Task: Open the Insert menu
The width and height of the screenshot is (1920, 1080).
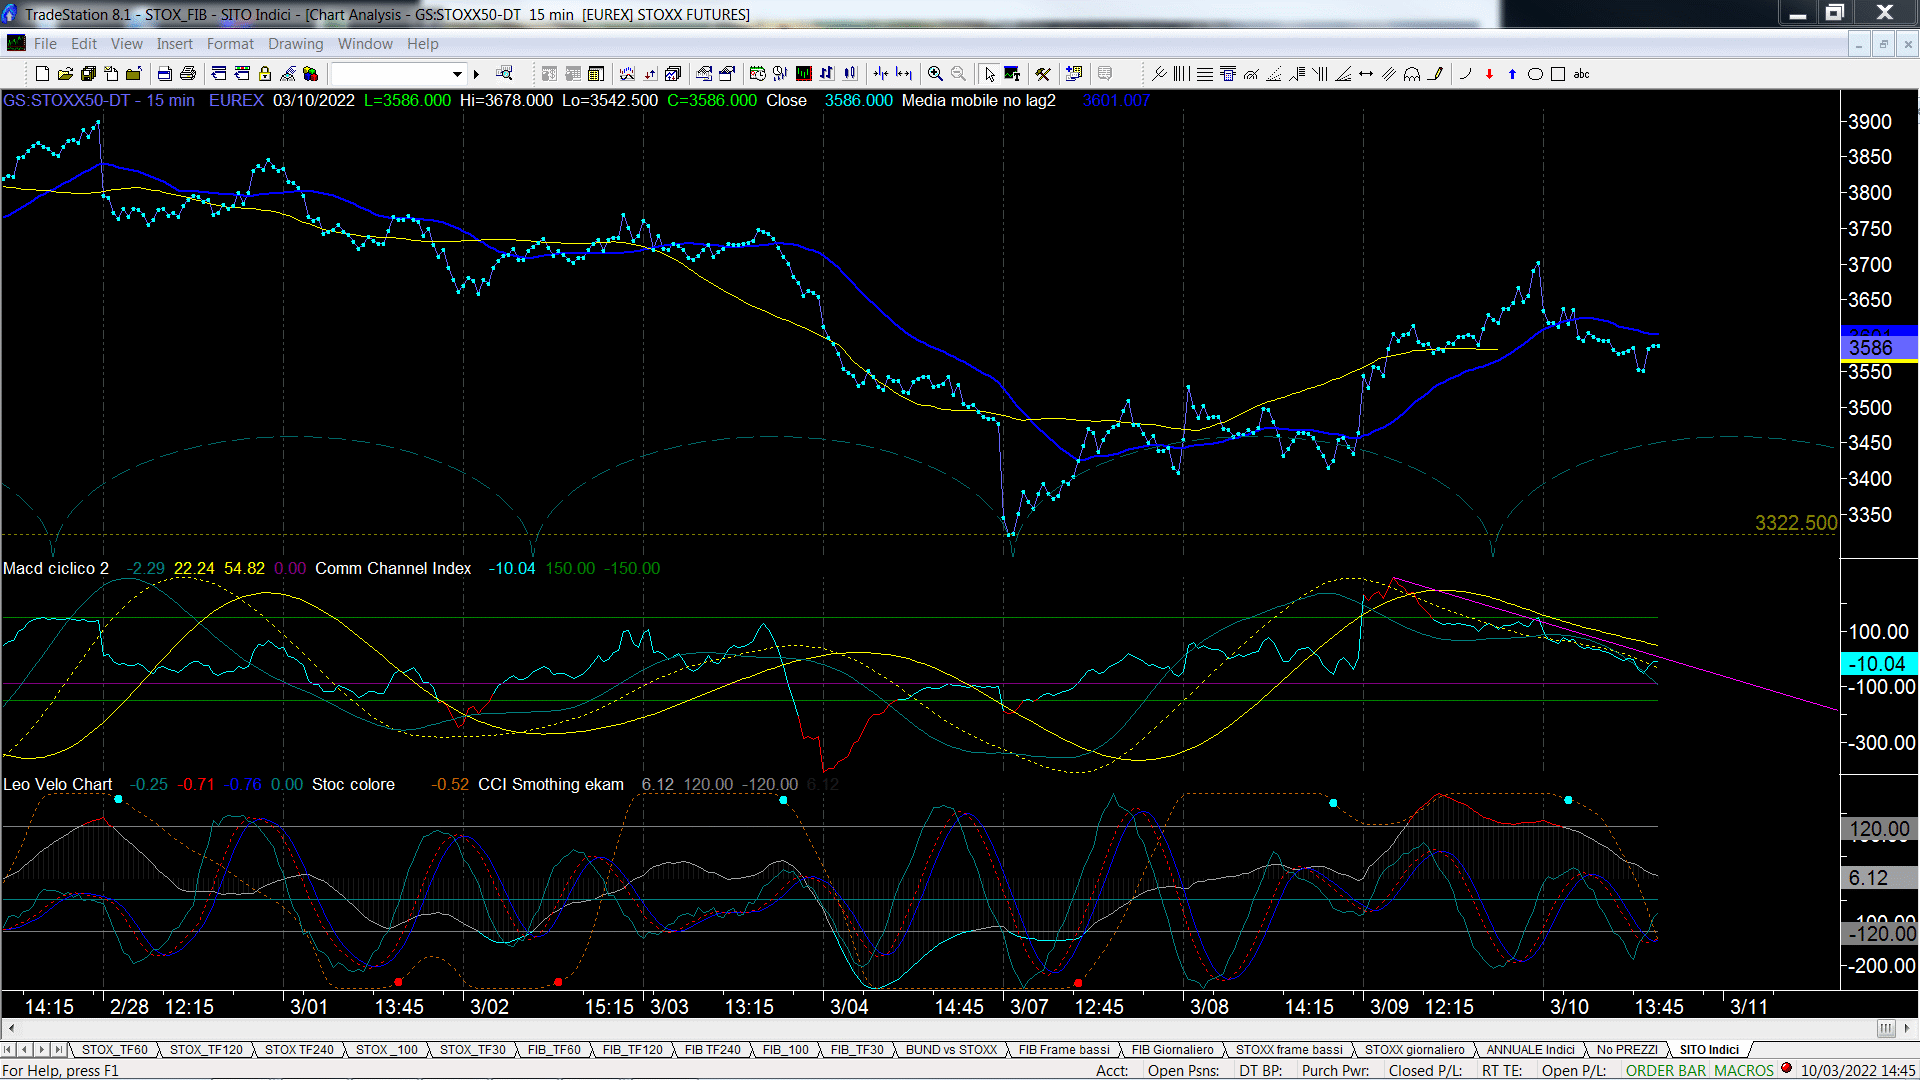Action: click(174, 44)
